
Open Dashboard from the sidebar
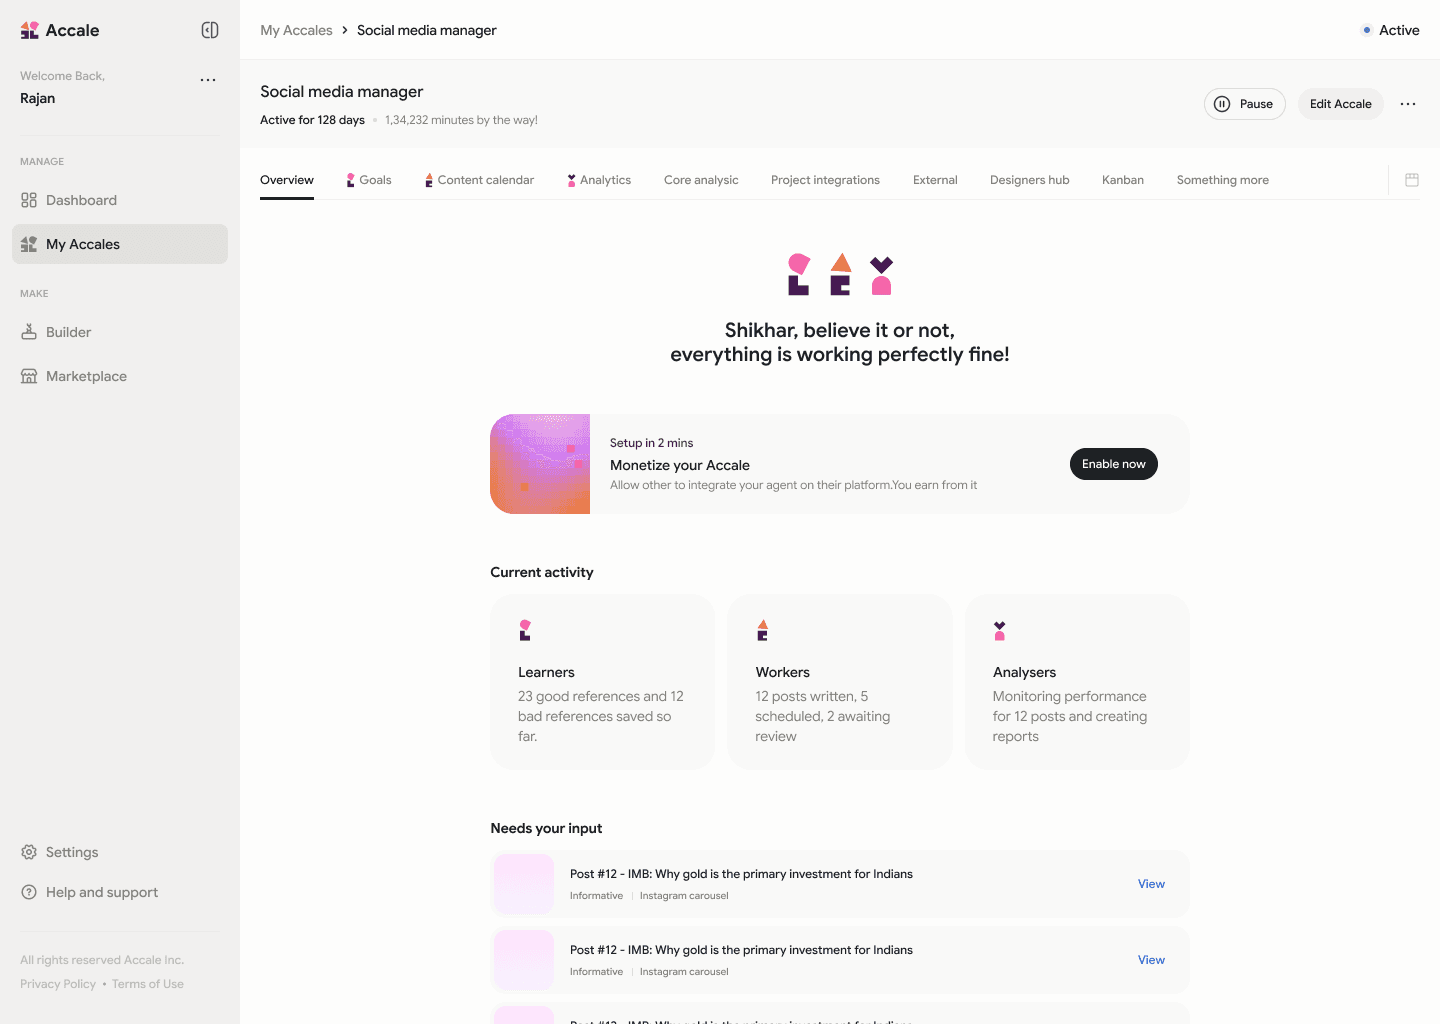120,200
